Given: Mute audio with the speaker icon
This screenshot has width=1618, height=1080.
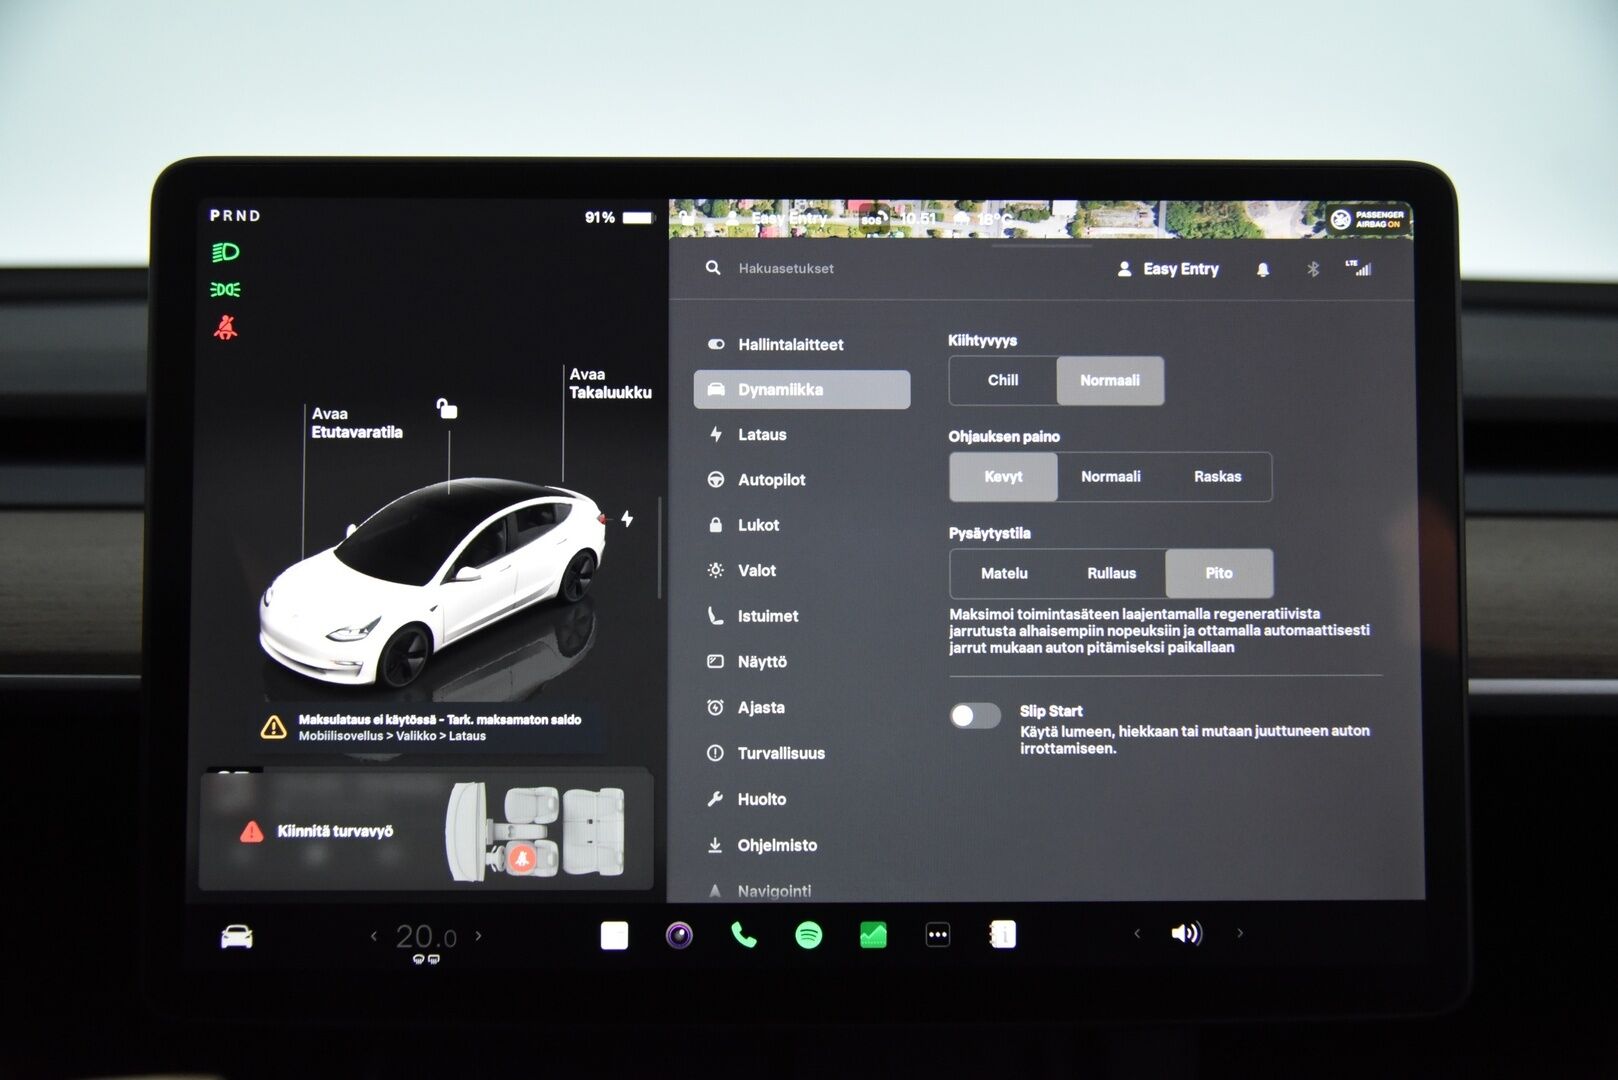Looking at the screenshot, I should click(x=1186, y=933).
